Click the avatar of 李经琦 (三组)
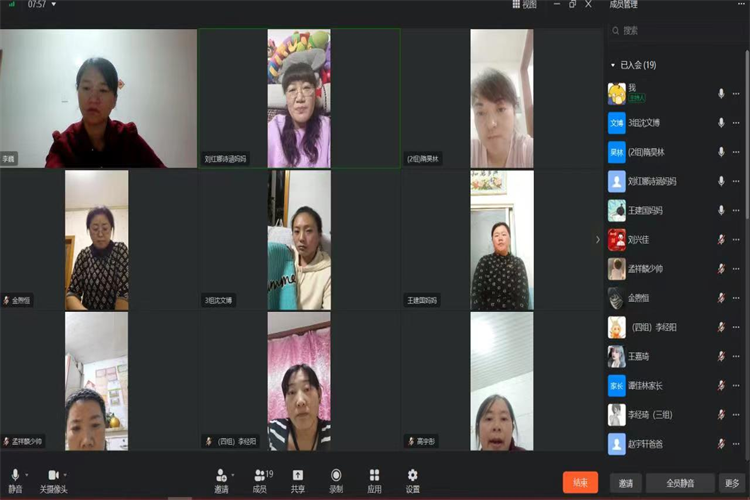Viewport: 750px width, 500px height. pos(617,415)
